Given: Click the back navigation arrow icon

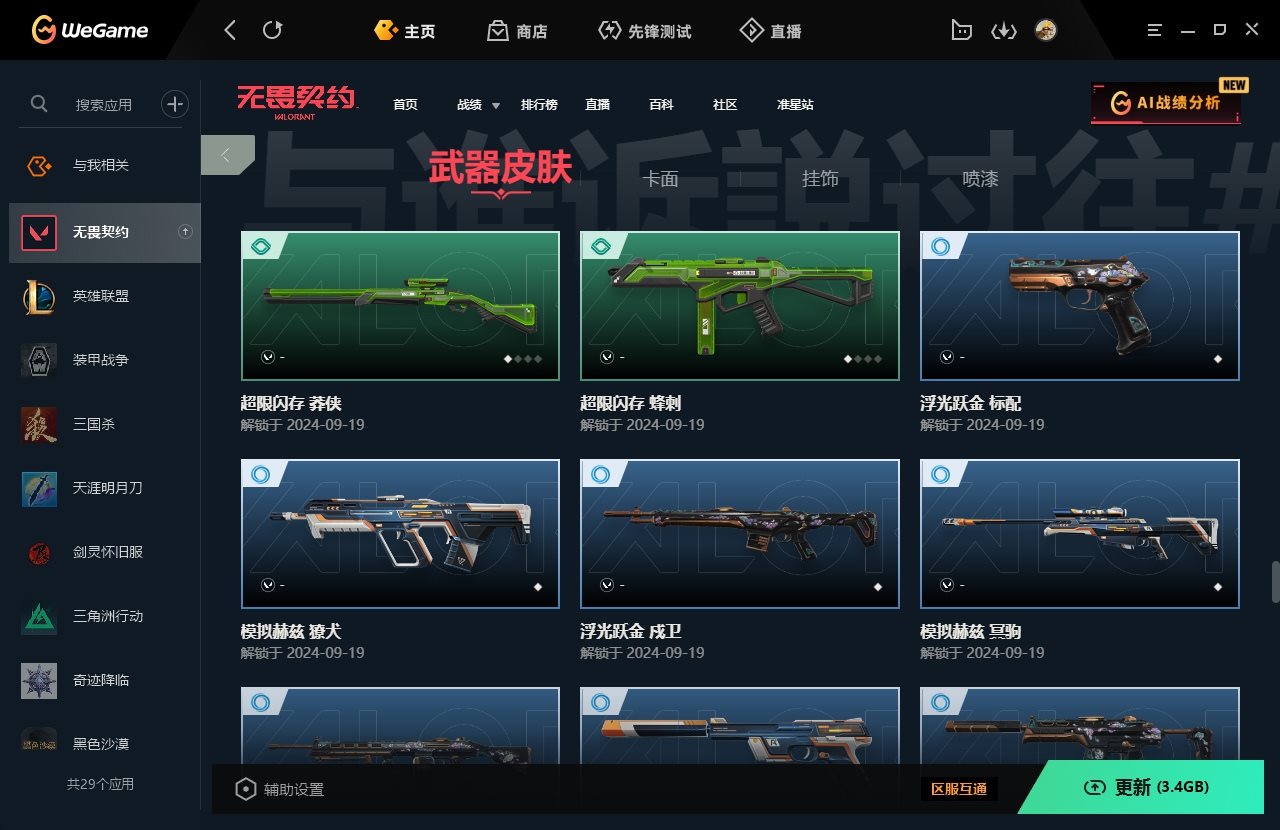Looking at the screenshot, I should 230,30.
